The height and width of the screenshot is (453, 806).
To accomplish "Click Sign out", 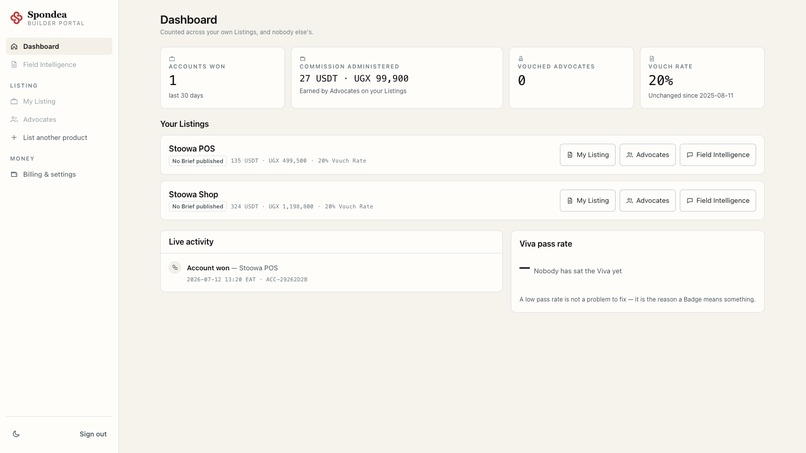I will (x=93, y=434).
